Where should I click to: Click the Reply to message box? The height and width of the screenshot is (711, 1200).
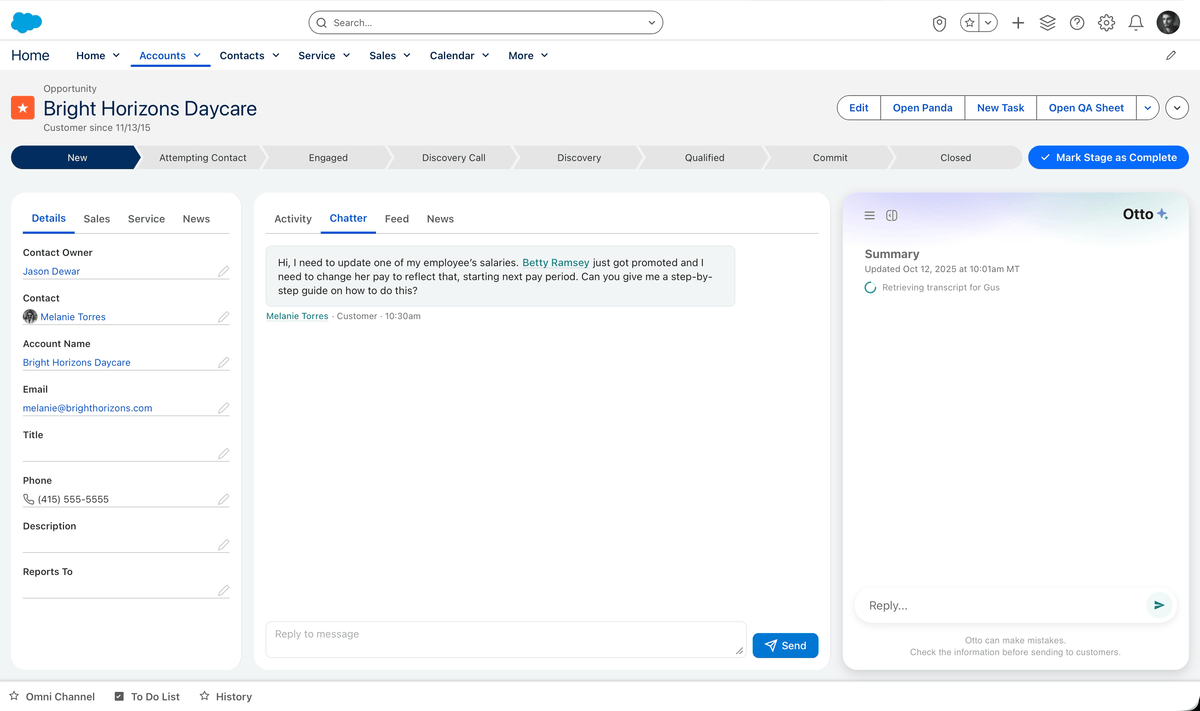tap(505, 640)
